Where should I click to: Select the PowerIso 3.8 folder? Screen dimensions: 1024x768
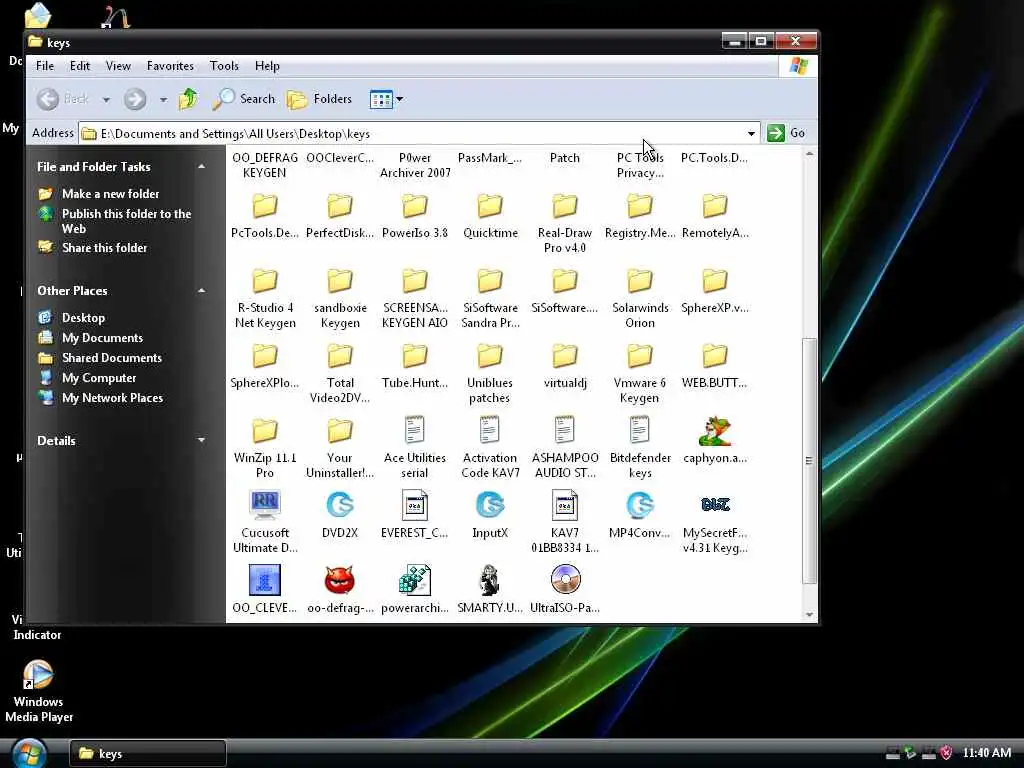coord(415,217)
